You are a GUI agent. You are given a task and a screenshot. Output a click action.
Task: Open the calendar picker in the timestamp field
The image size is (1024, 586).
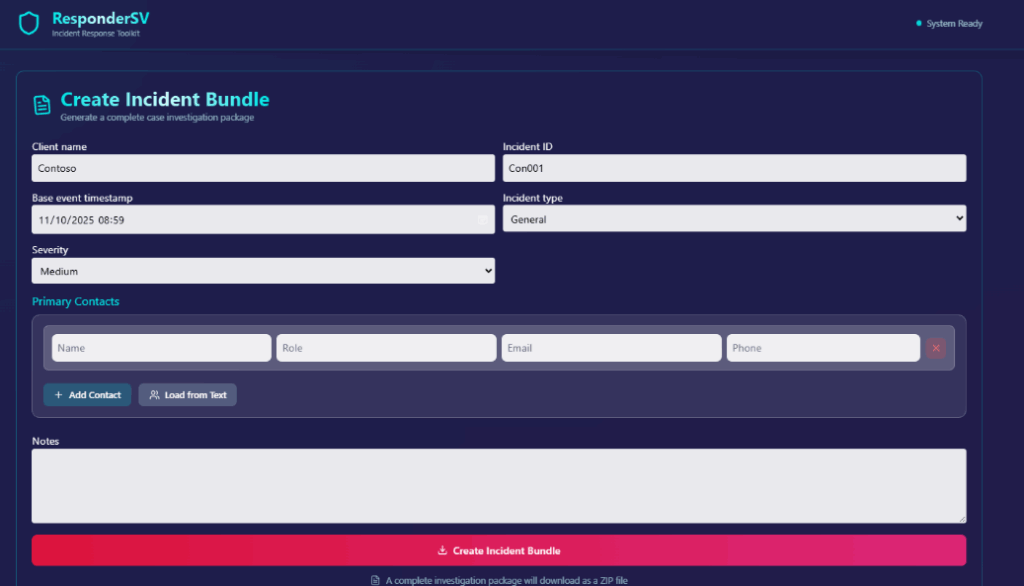coord(482,219)
